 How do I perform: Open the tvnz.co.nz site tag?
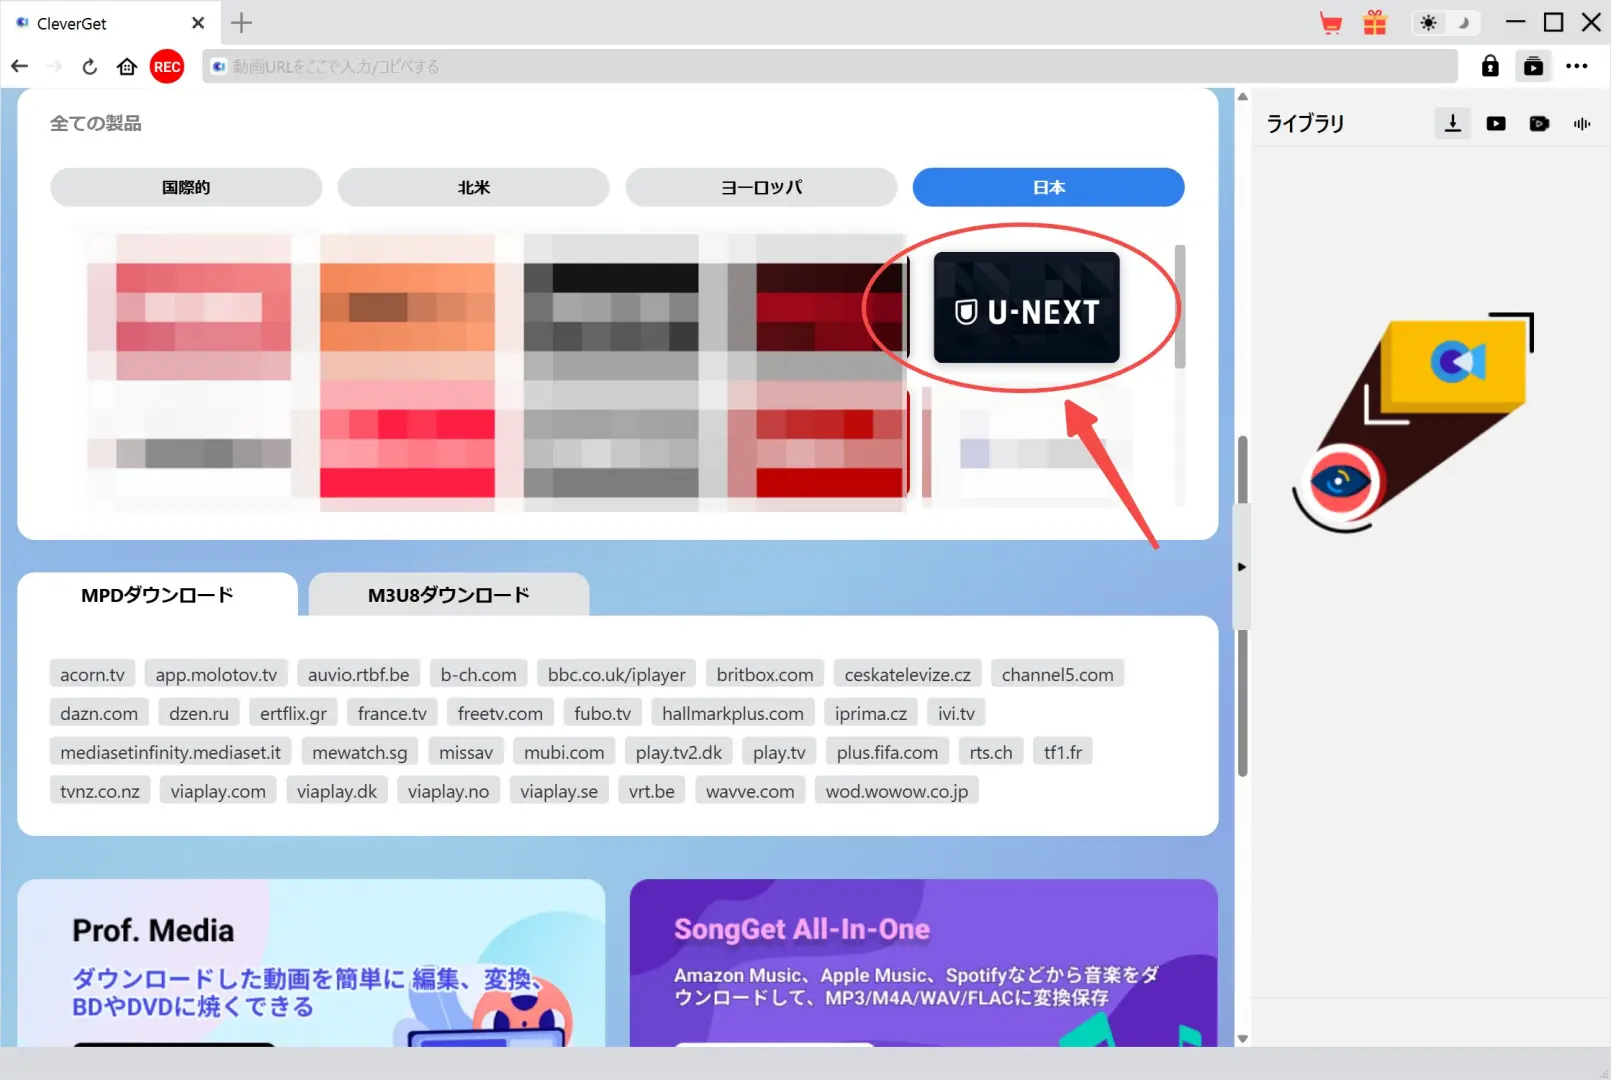point(100,791)
